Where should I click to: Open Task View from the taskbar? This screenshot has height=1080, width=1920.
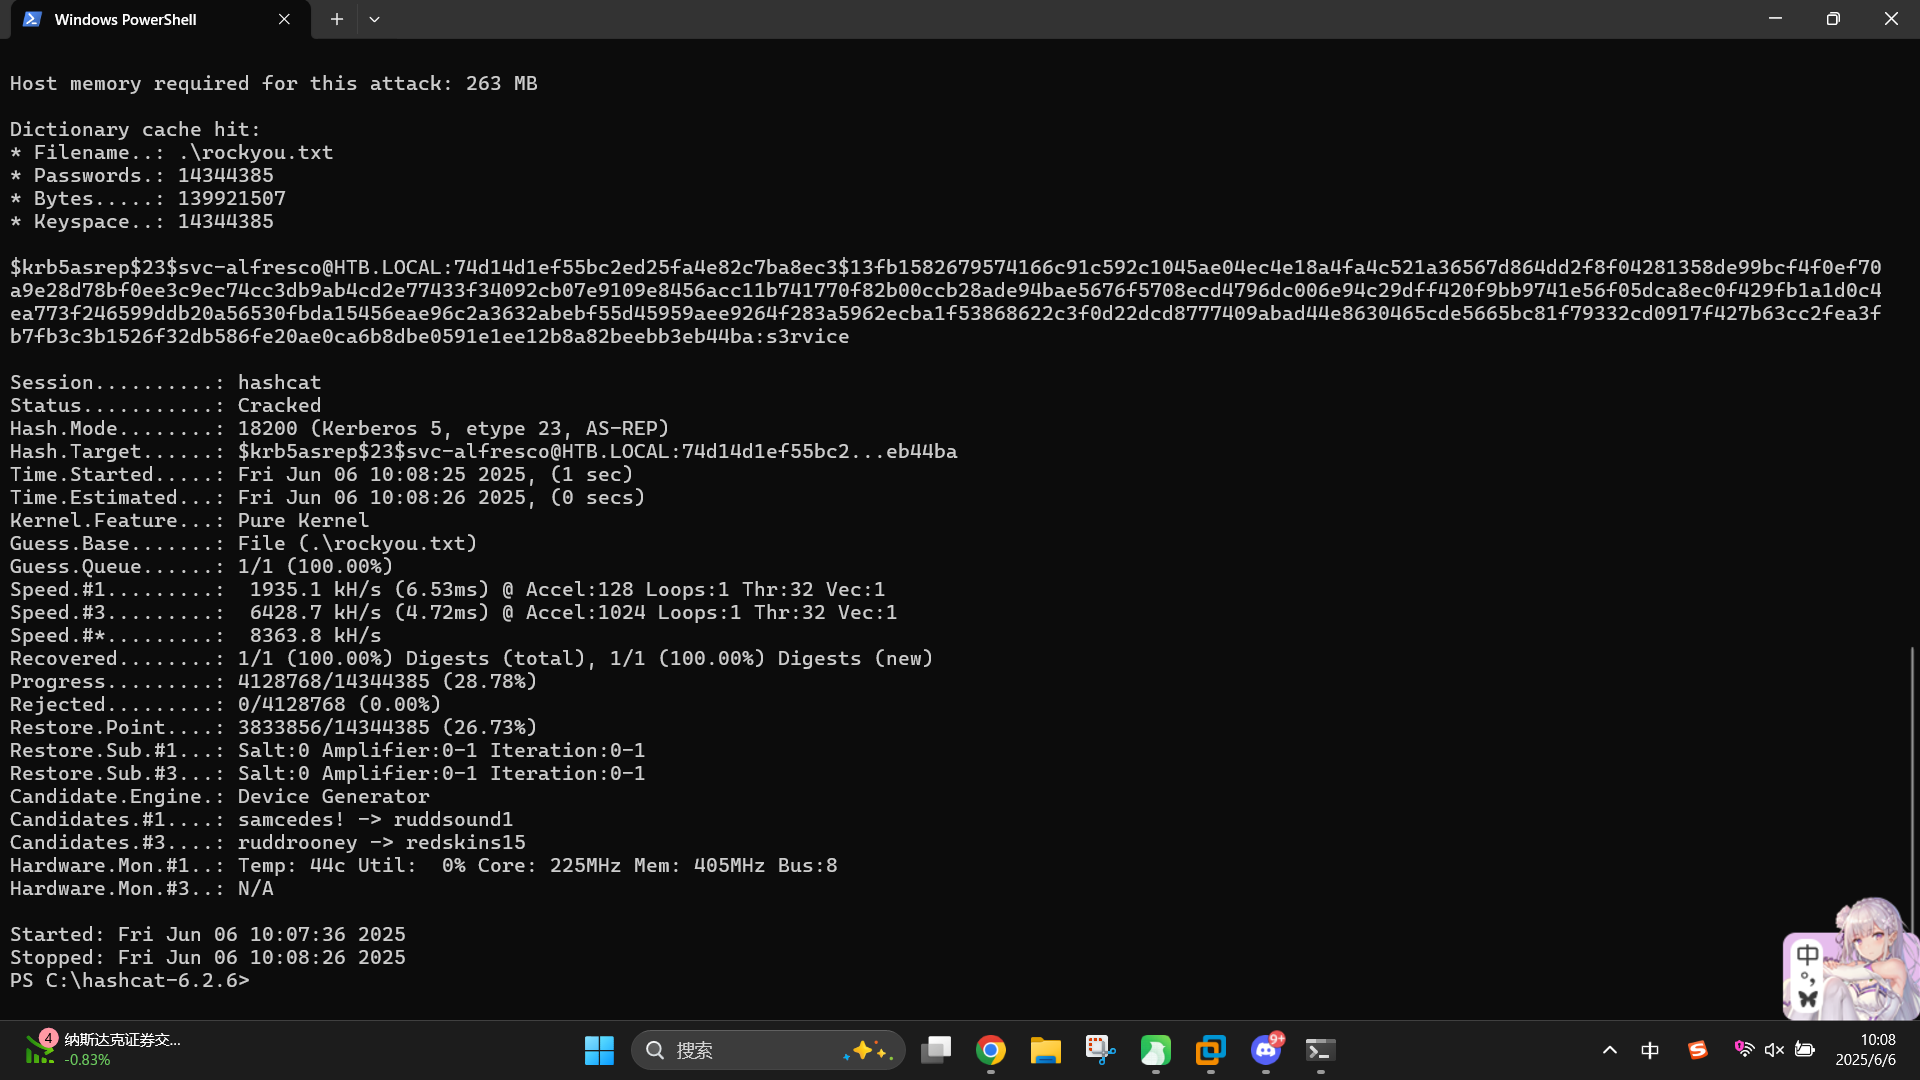click(936, 1050)
